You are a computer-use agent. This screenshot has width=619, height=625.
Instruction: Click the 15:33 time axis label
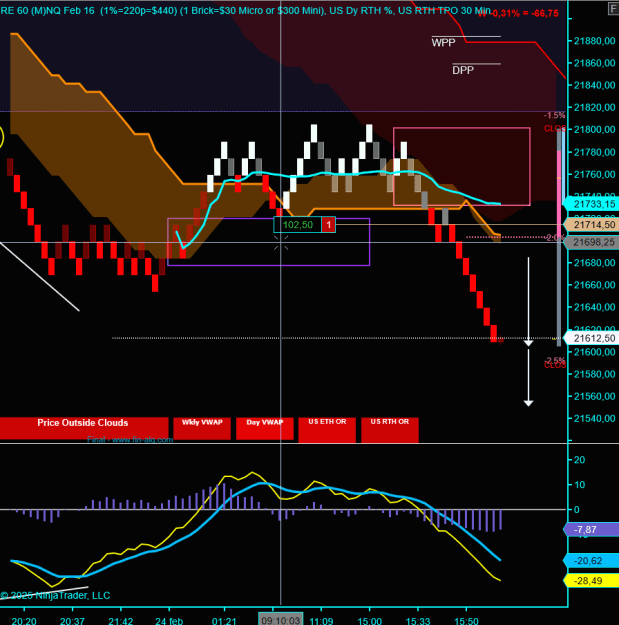coord(418,621)
